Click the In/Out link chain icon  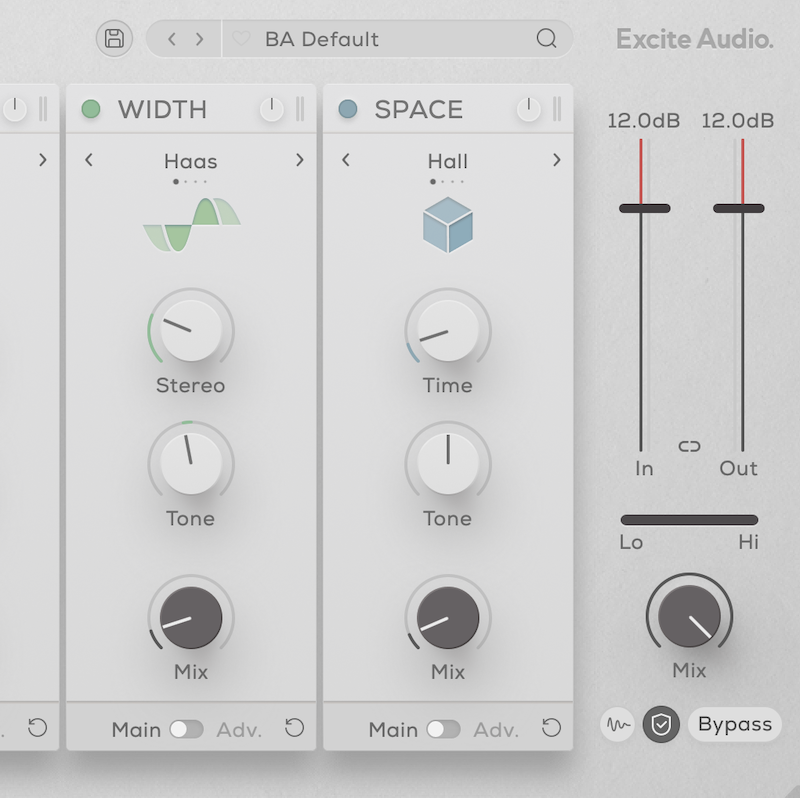(x=690, y=446)
